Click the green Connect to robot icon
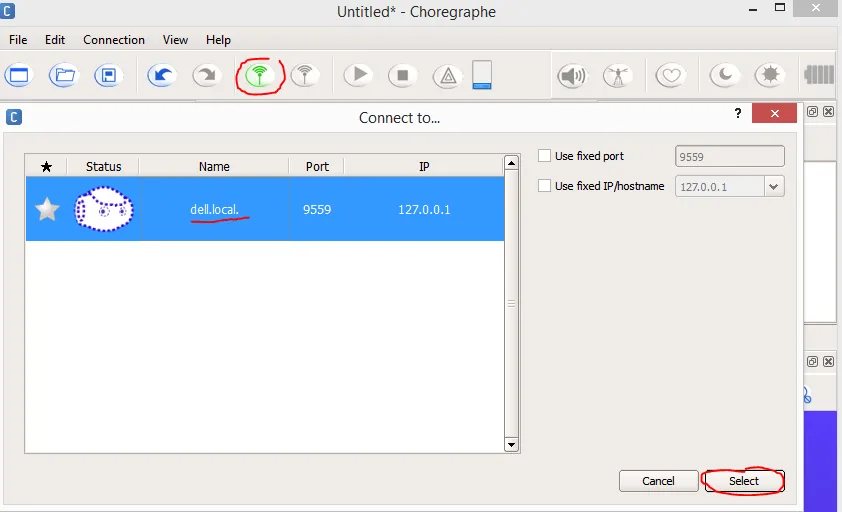 pyautogui.click(x=259, y=75)
